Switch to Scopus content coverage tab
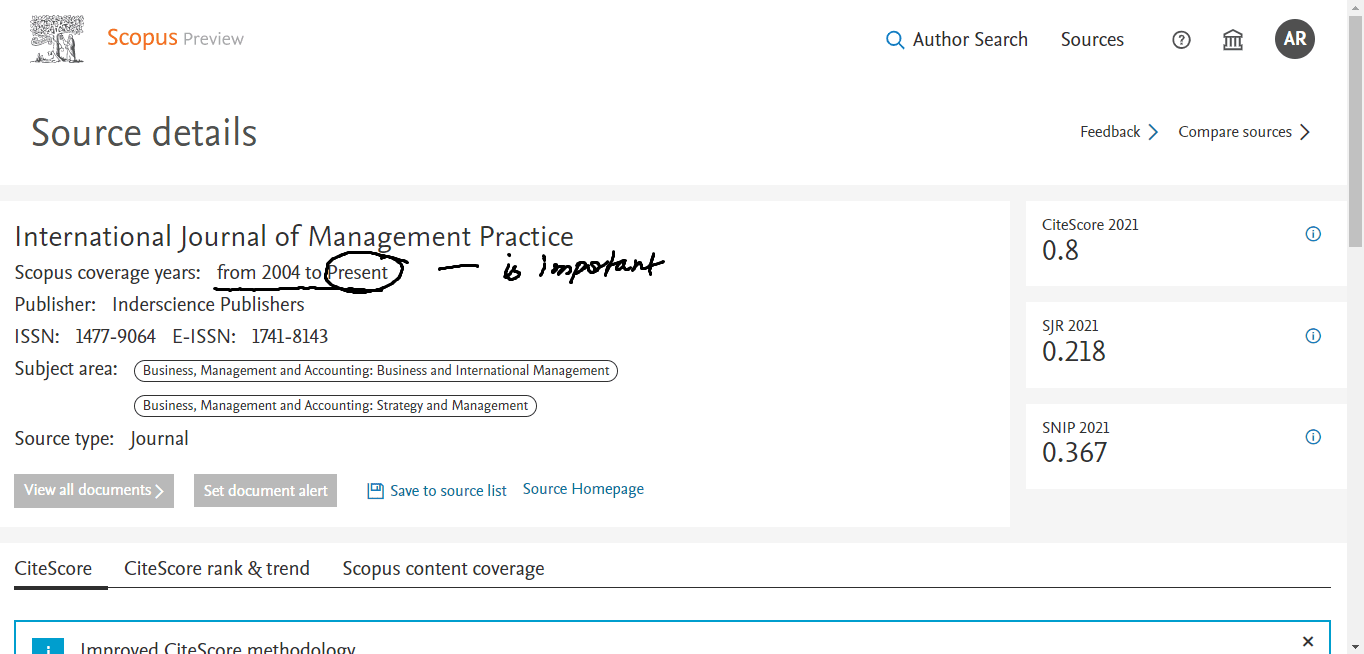Screen dimensions: 1364x654 443,569
